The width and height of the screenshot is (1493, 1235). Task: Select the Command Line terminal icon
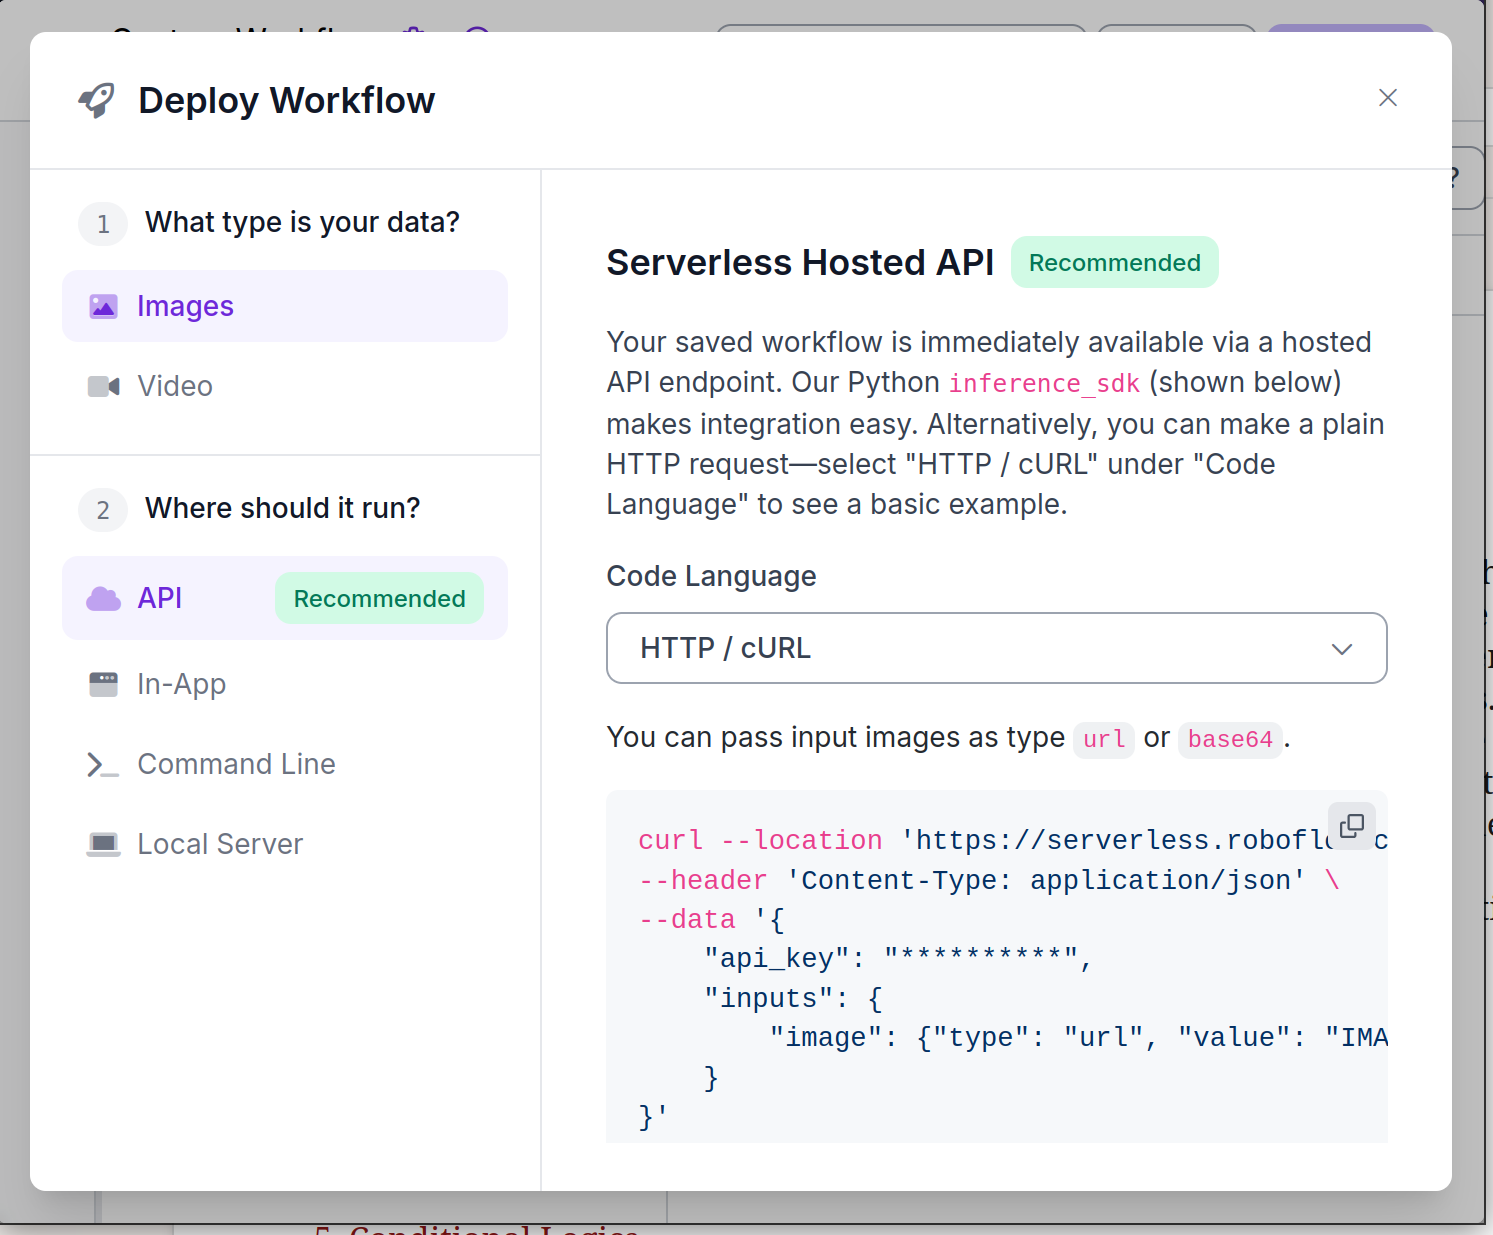pyautogui.click(x=103, y=764)
